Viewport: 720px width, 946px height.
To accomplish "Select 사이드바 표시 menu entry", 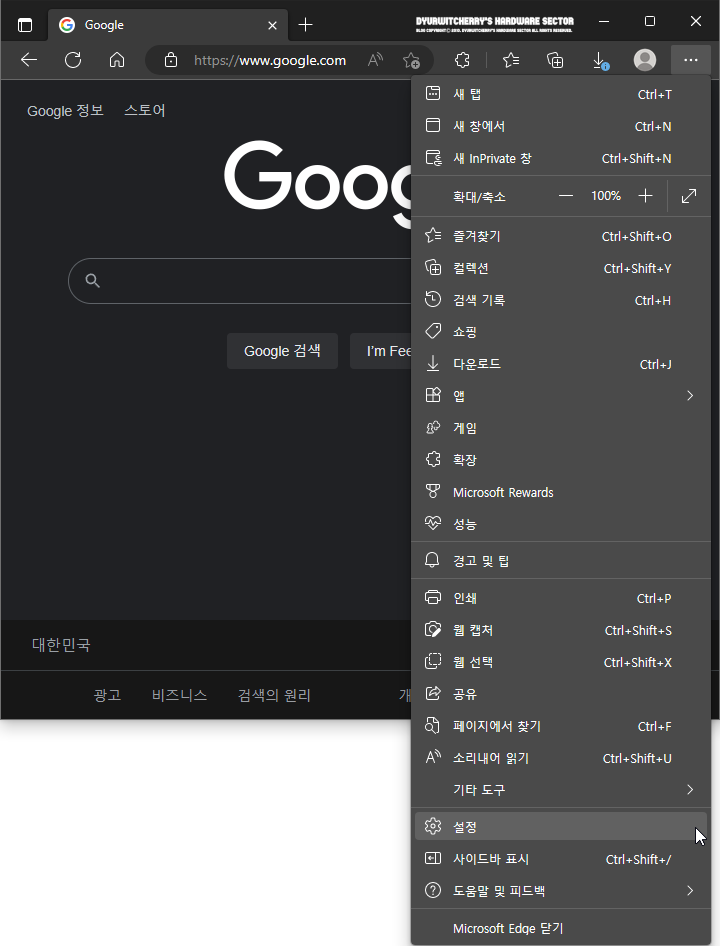I will (x=561, y=859).
